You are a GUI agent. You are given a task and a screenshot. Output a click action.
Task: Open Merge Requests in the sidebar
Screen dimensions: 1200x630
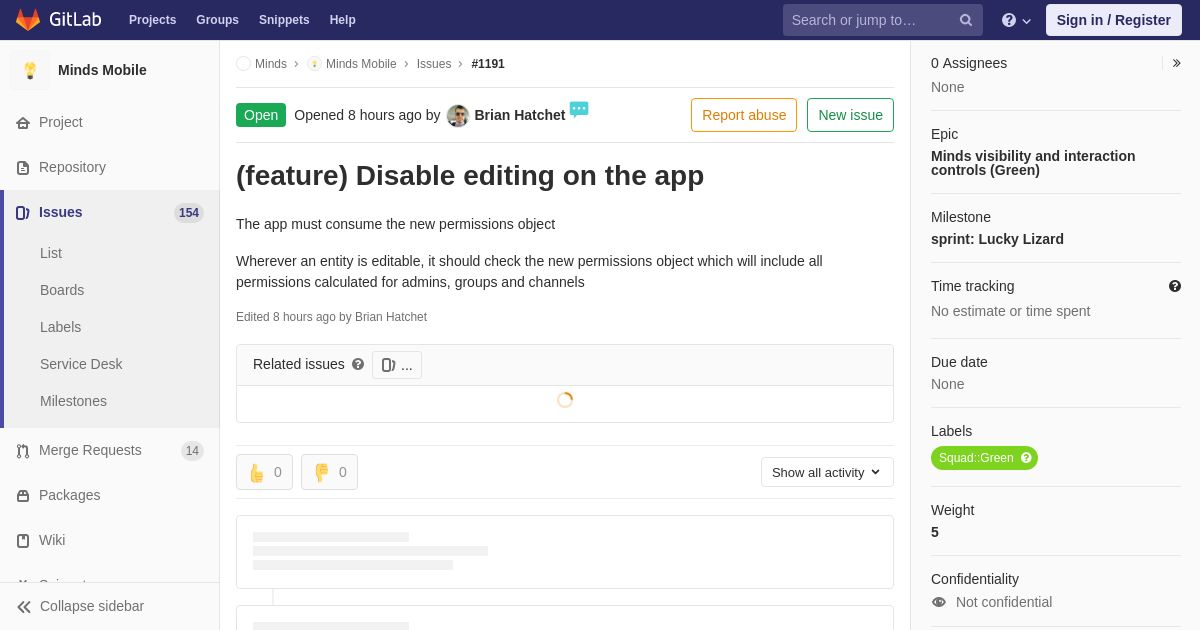tap(90, 450)
